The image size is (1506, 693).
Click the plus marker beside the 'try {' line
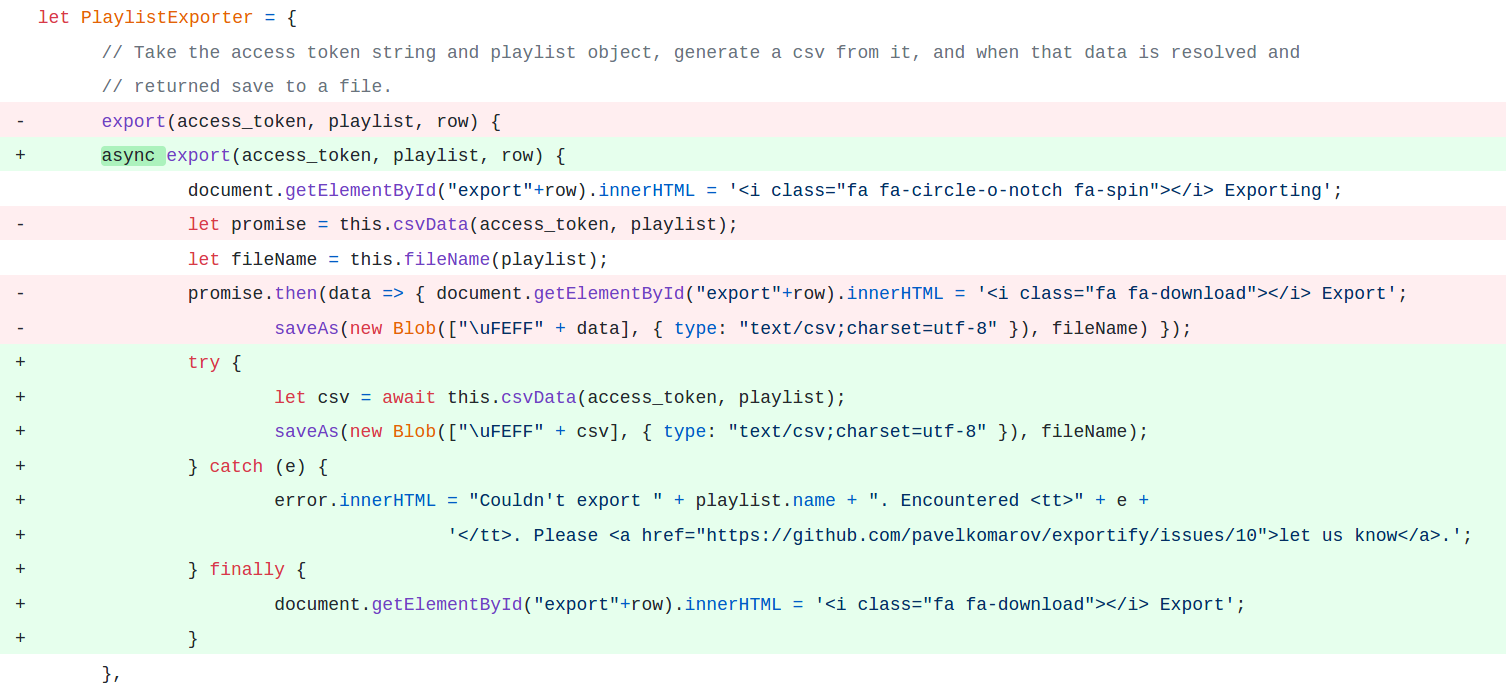[20, 362]
